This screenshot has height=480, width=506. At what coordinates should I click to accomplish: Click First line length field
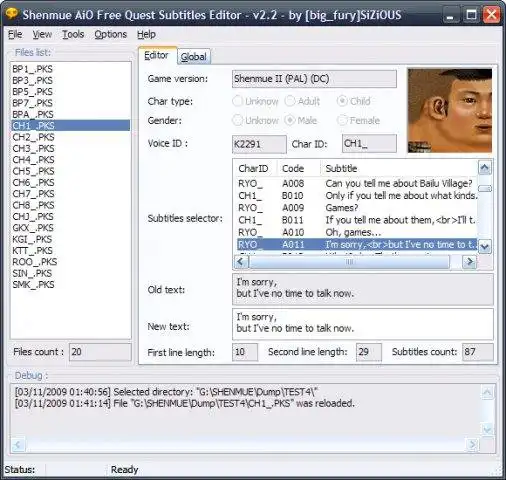[245, 352]
